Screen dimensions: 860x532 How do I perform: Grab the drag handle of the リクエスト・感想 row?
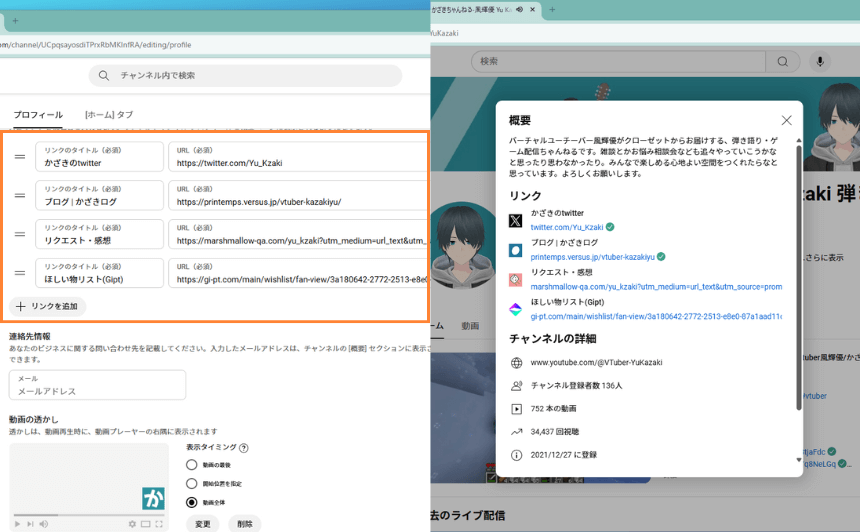[20, 234]
